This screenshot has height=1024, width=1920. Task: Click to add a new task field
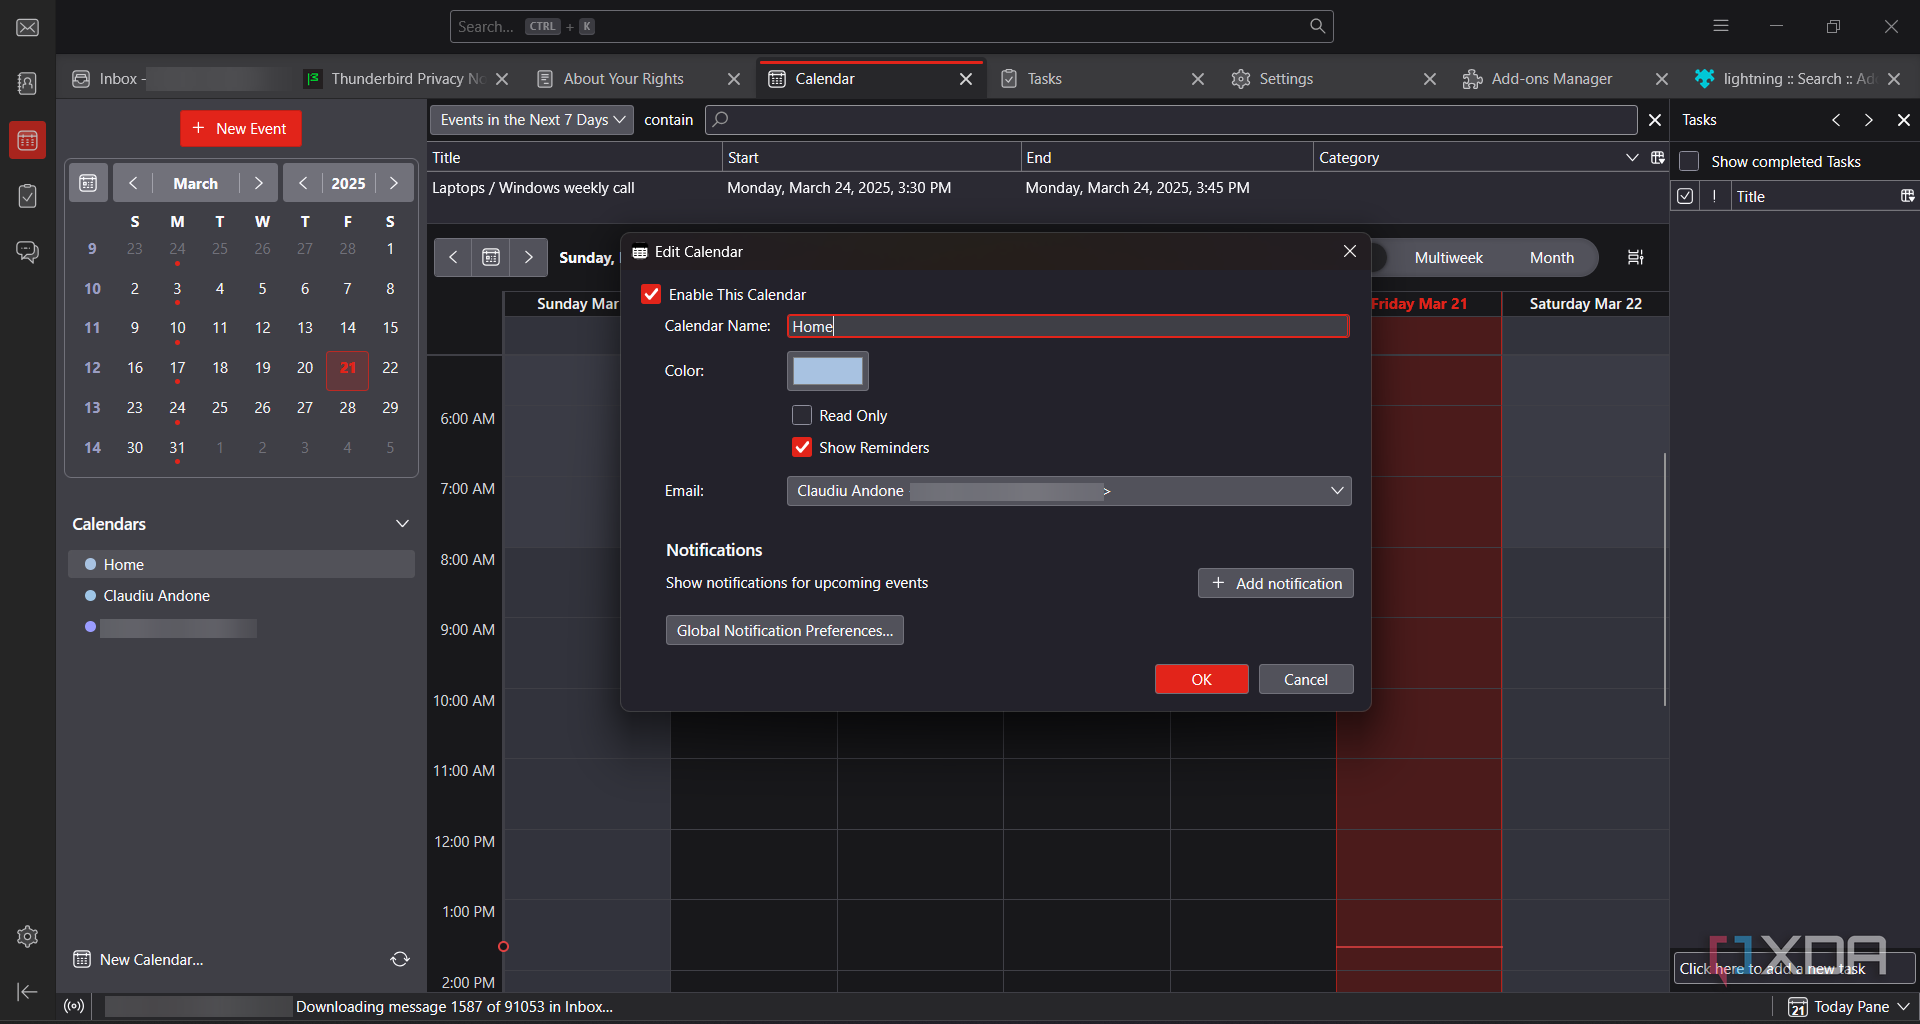[x=1794, y=968]
